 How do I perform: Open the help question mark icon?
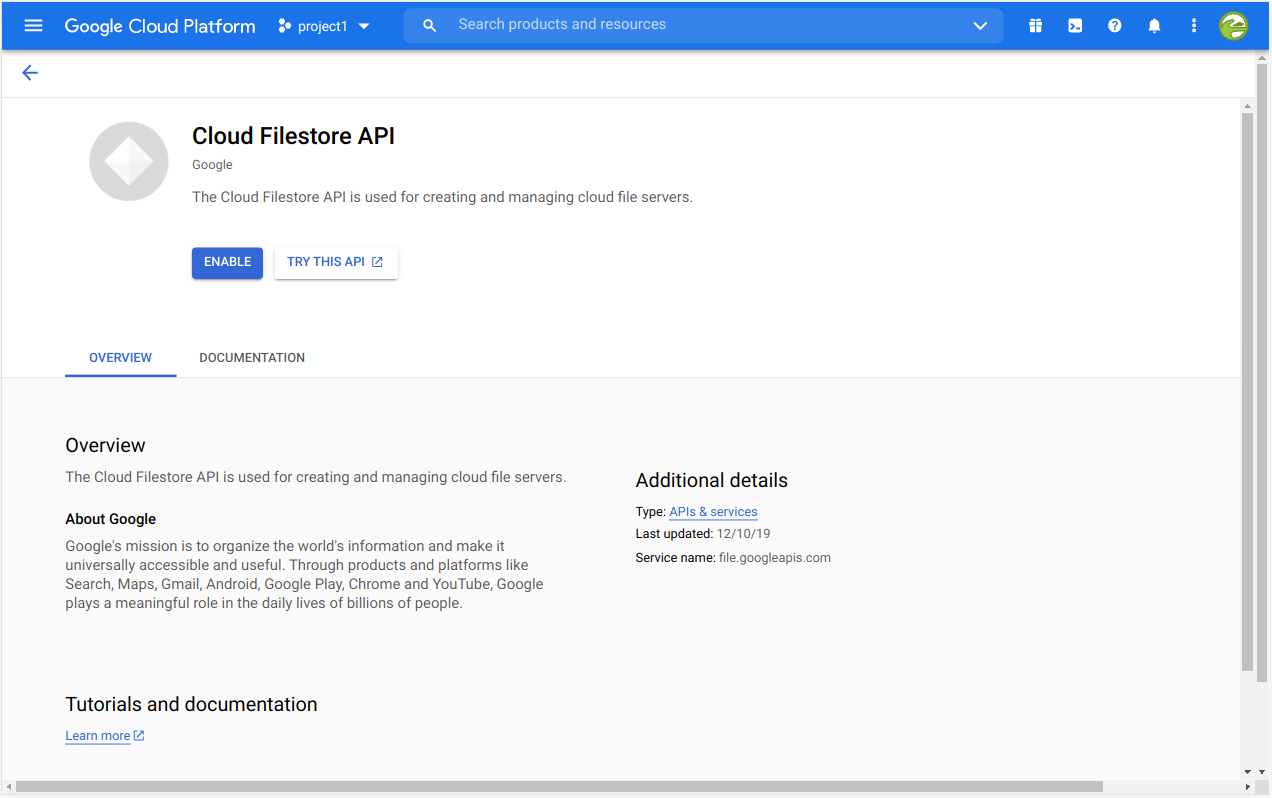1114,26
